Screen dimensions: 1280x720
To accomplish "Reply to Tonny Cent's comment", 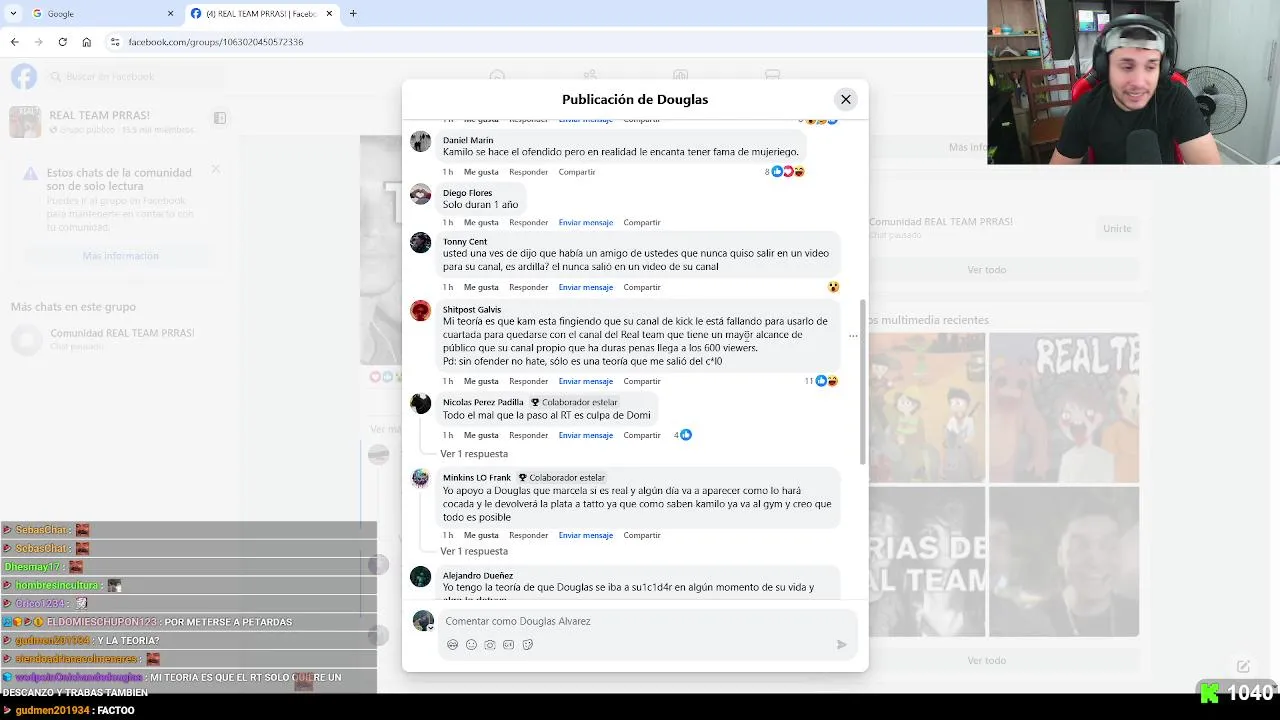I will 528,288.
